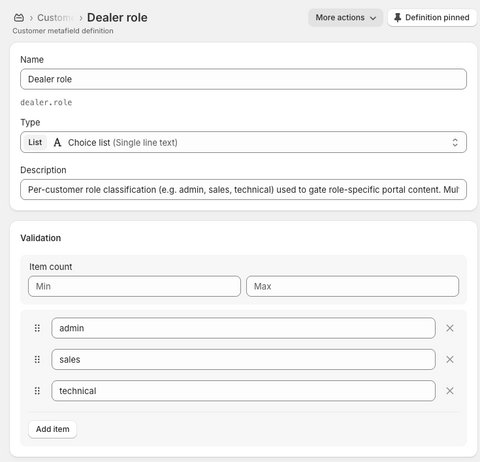Remove the sales choice item
Viewport: 480px width, 462px height.
click(450, 360)
